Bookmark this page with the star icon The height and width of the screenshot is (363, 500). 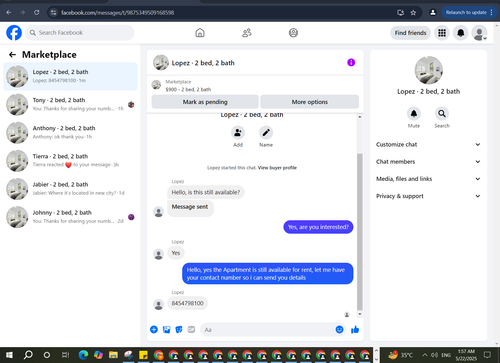click(x=413, y=13)
